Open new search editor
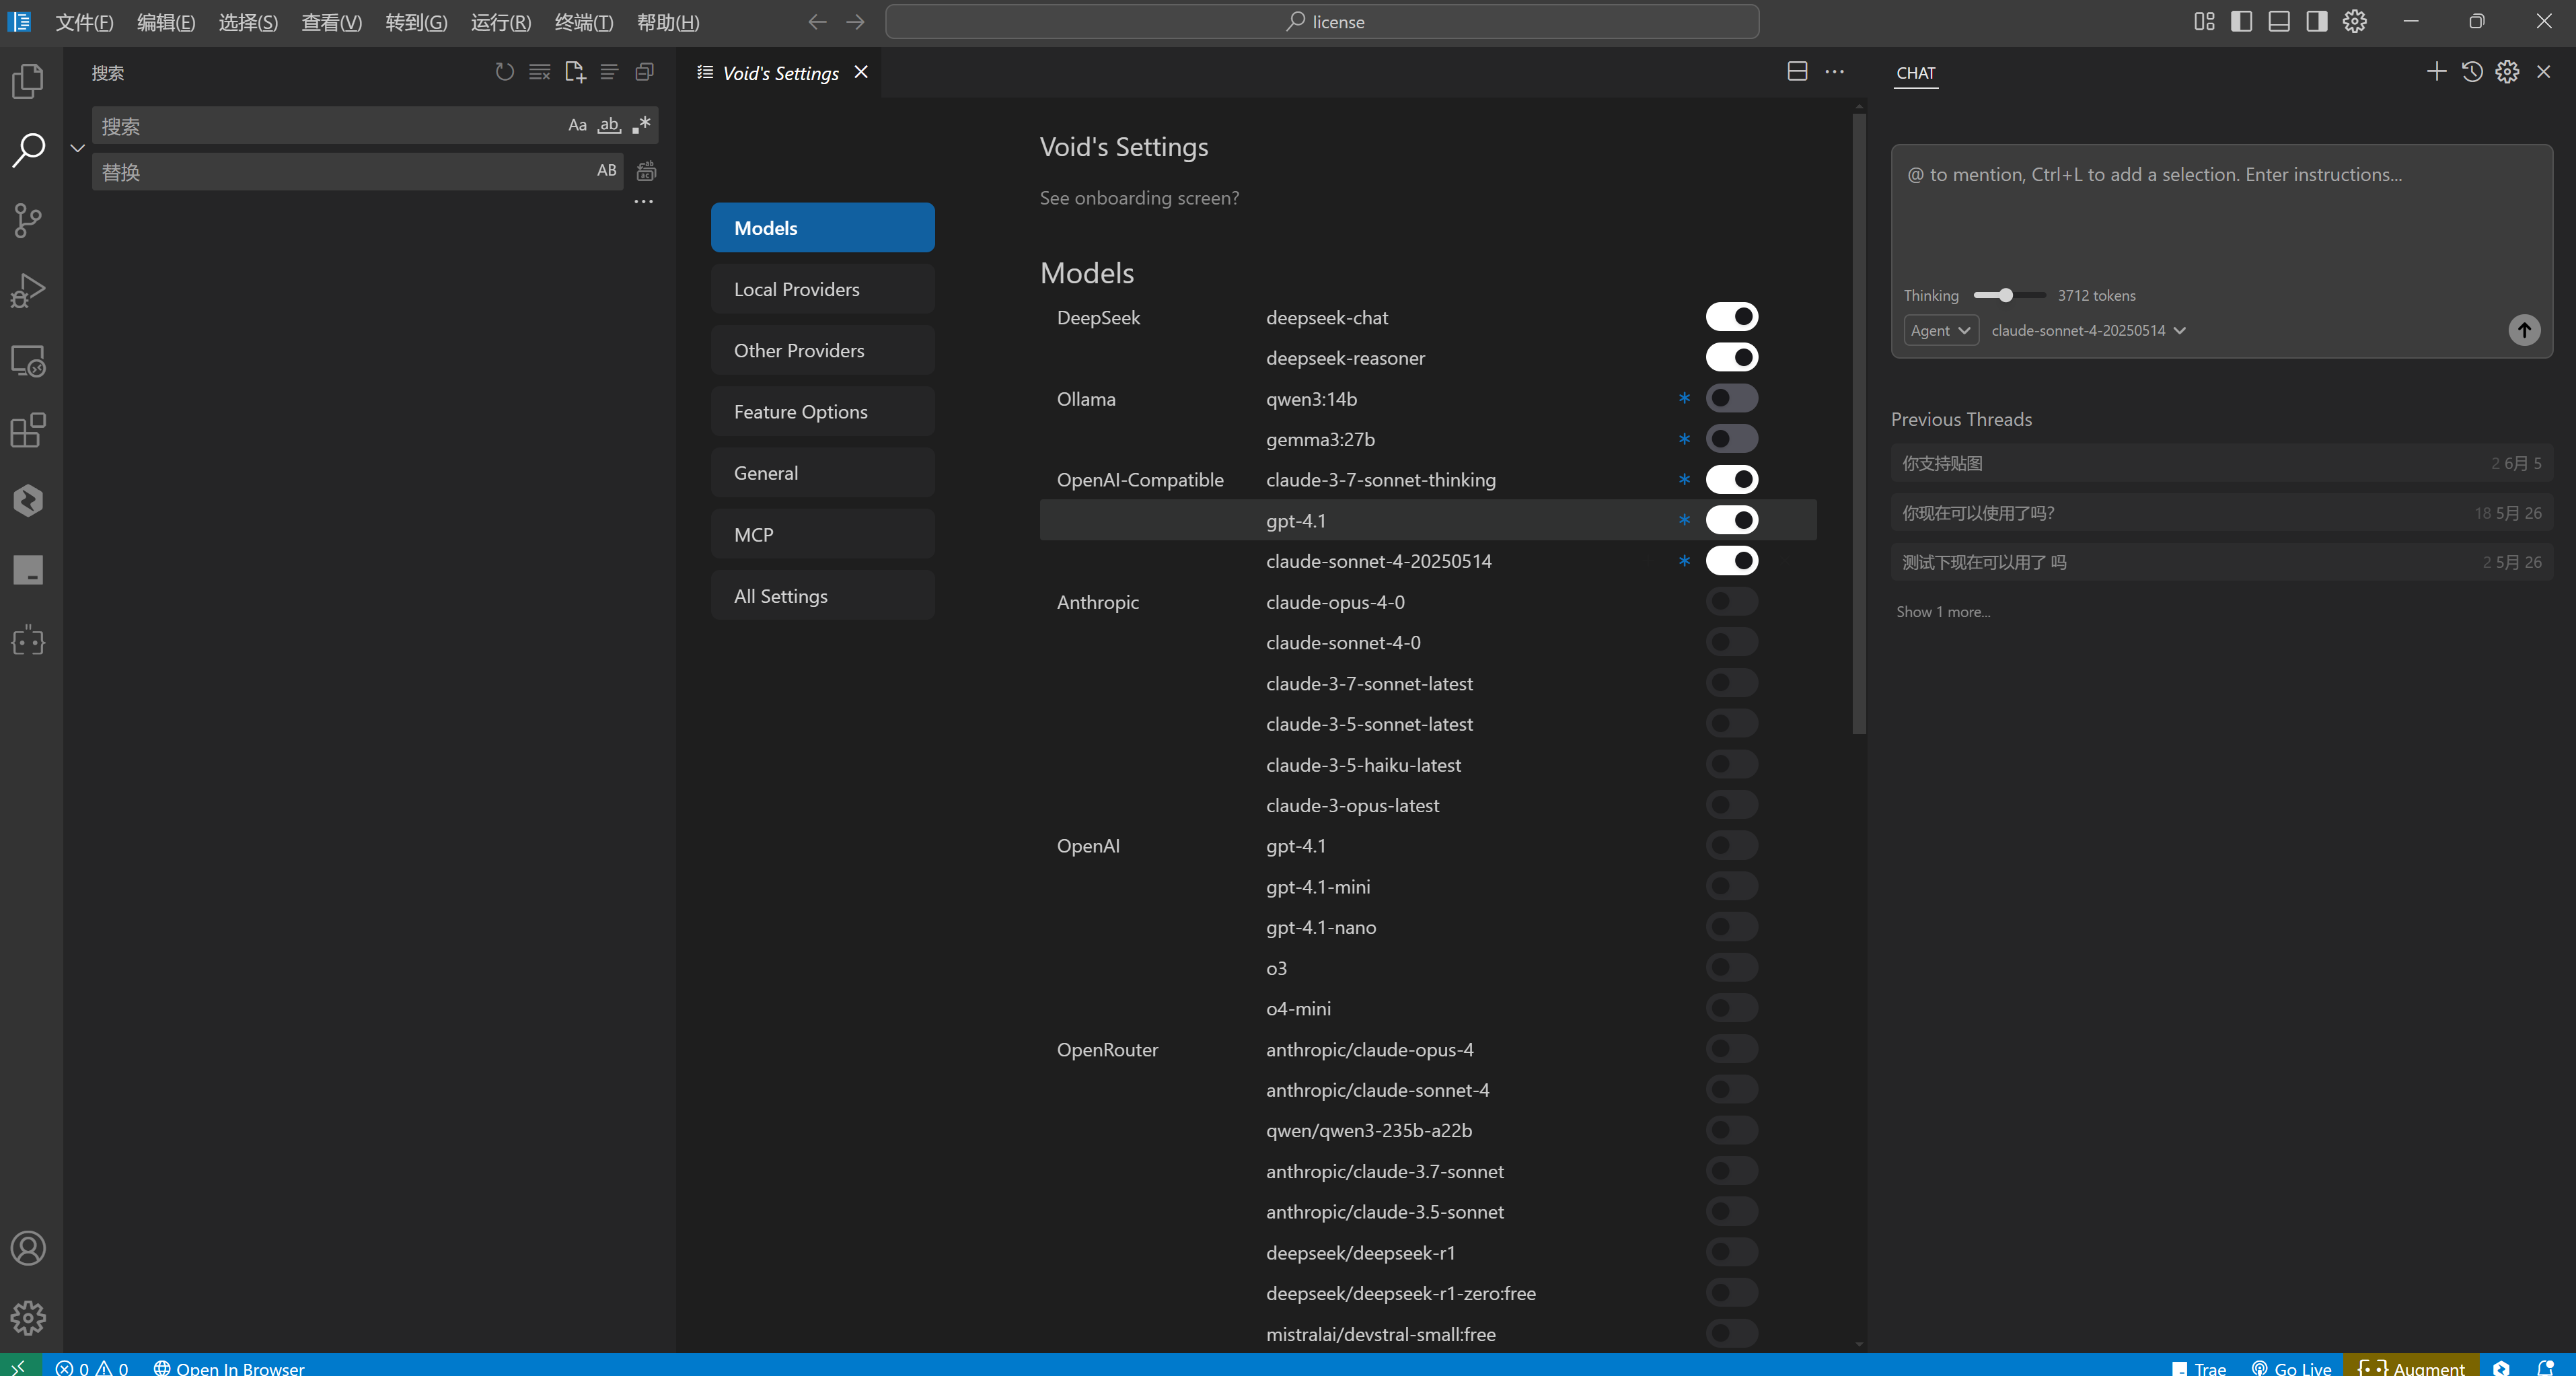The image size is (2576, 1376). tap(575, 72)
